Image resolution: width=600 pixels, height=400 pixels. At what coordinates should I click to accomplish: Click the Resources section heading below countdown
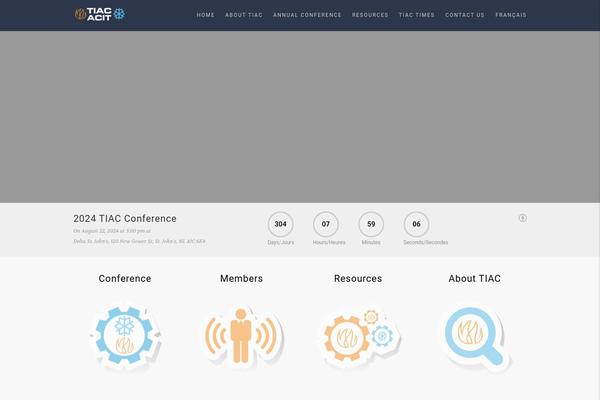(358, 279)
